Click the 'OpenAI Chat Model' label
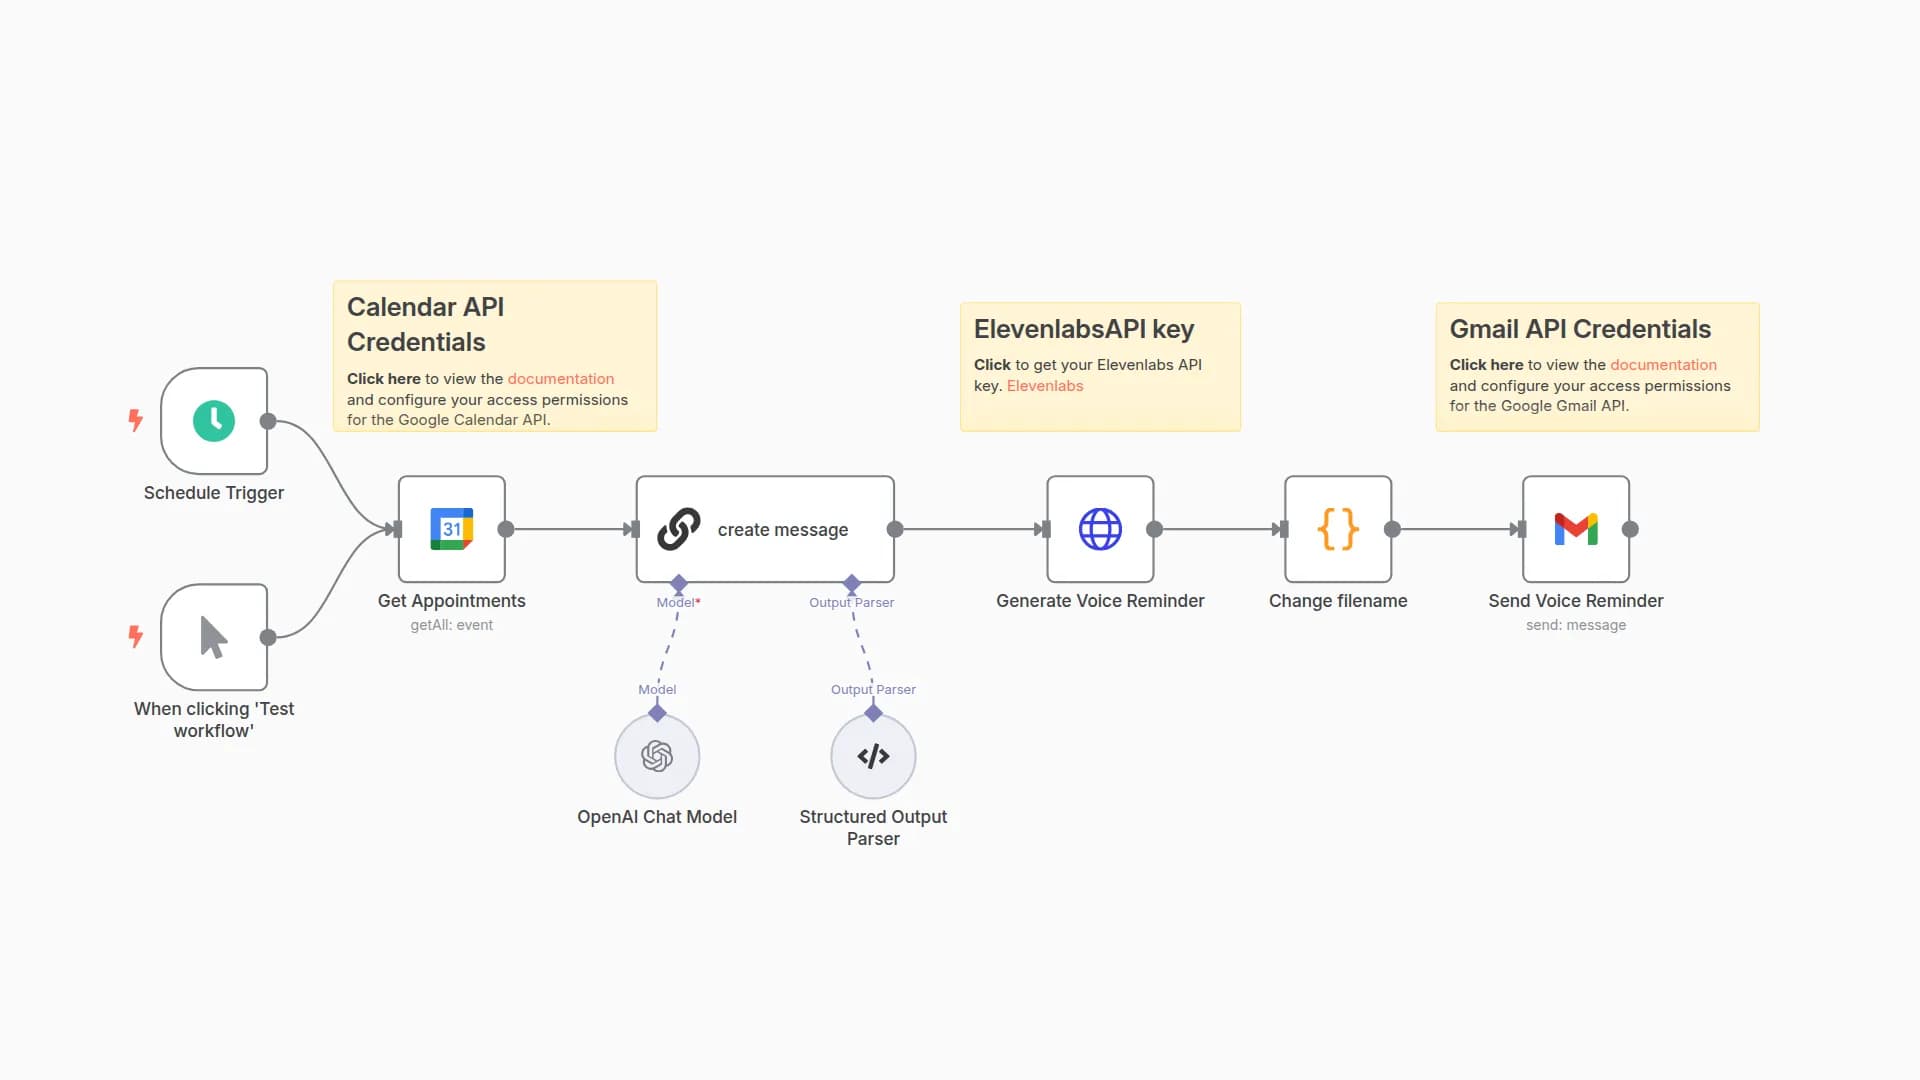1920x1080 pixels. pyautogui.click(x=657, y=817)
